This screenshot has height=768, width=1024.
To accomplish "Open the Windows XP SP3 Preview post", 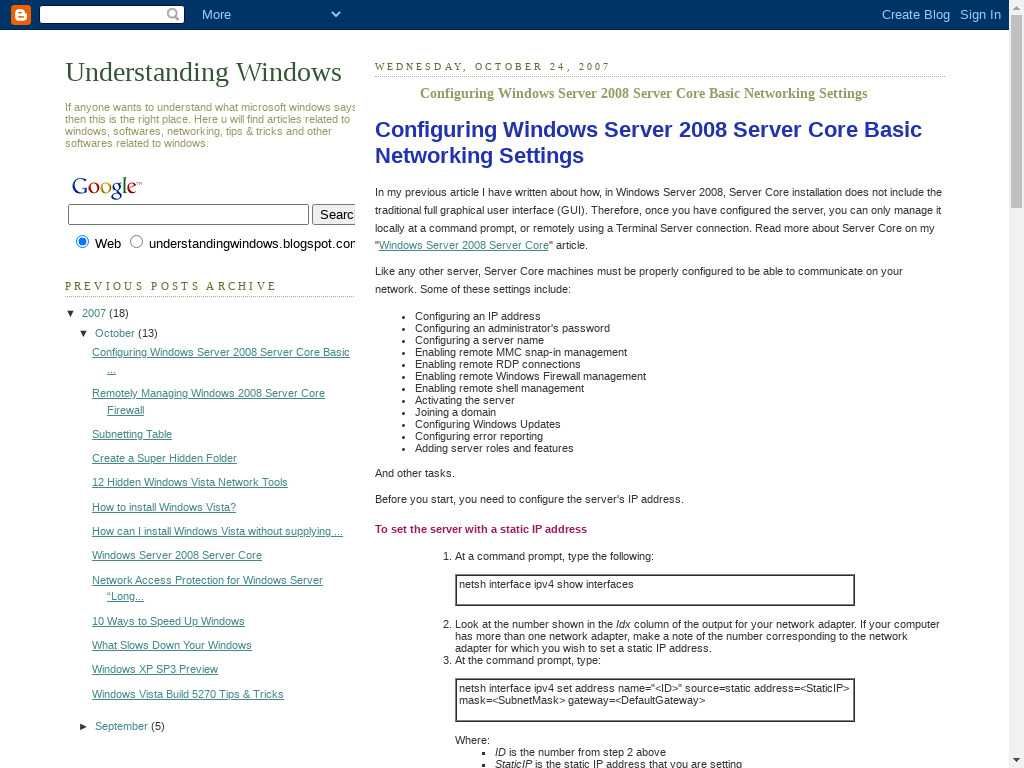I will click(x=155, y=669).
